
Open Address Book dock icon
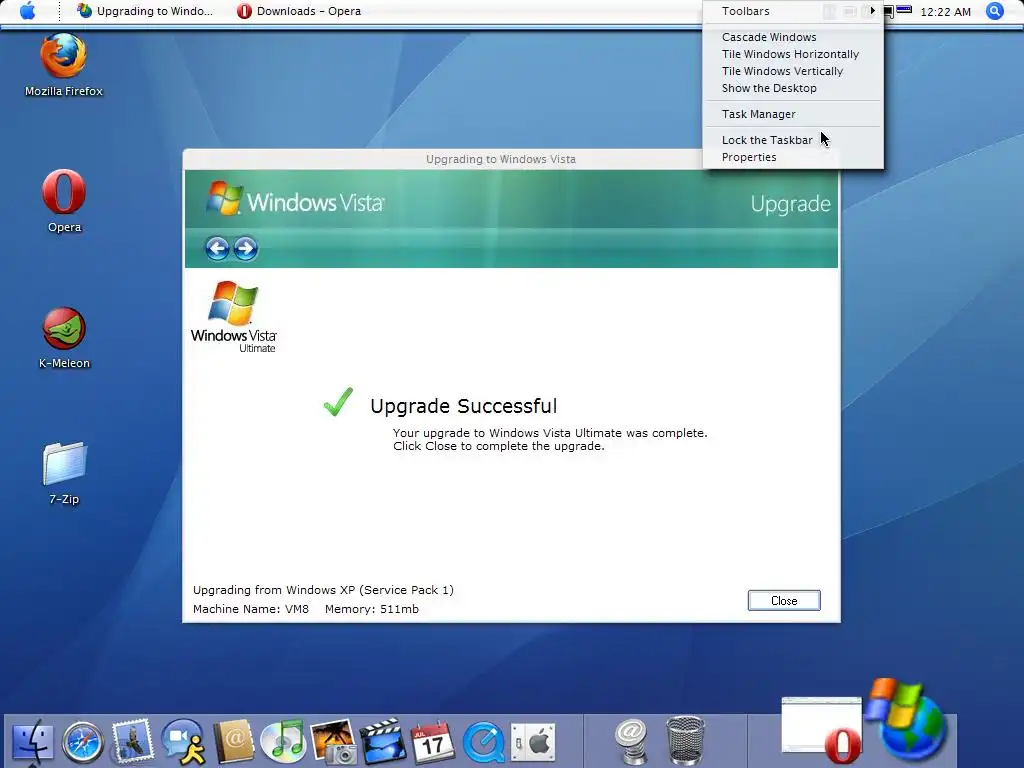point(233,742)
